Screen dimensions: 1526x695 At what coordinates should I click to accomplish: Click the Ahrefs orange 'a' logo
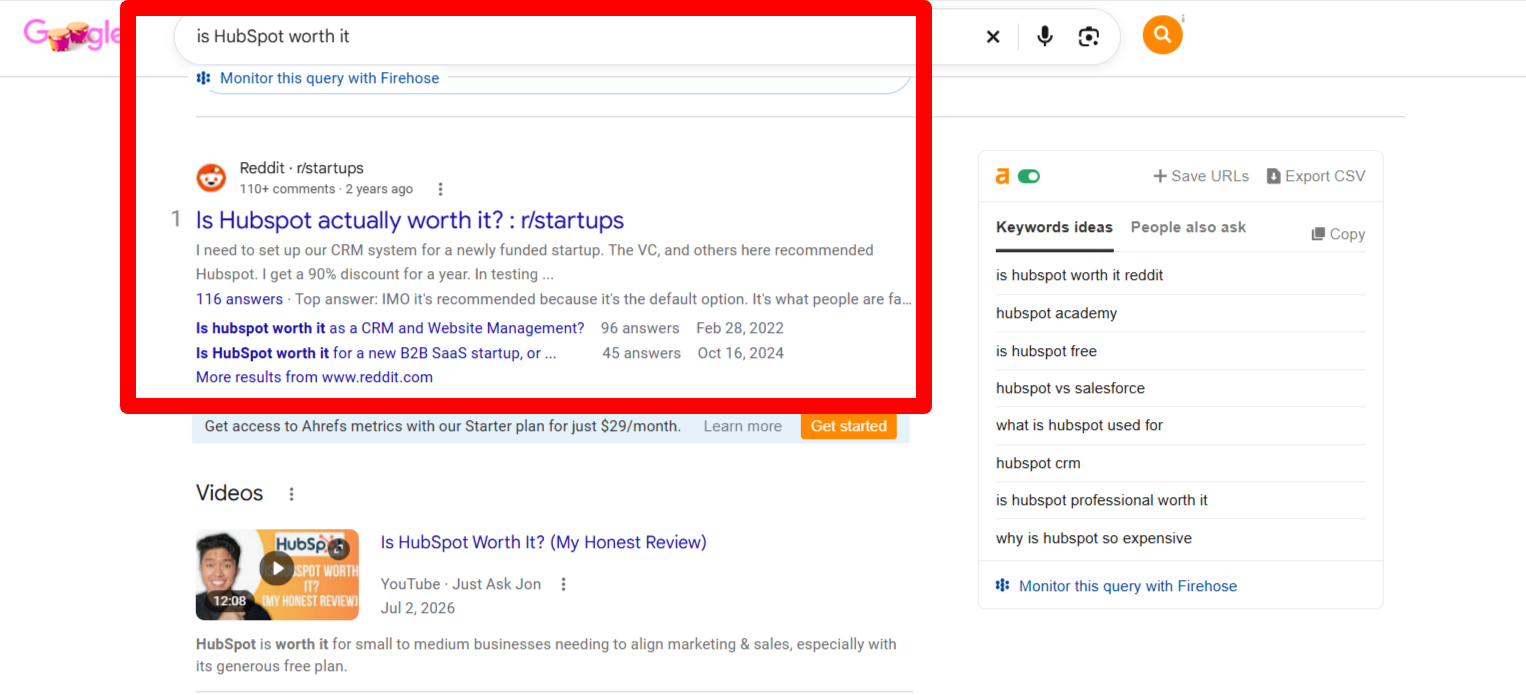[x=1002, y=176]
